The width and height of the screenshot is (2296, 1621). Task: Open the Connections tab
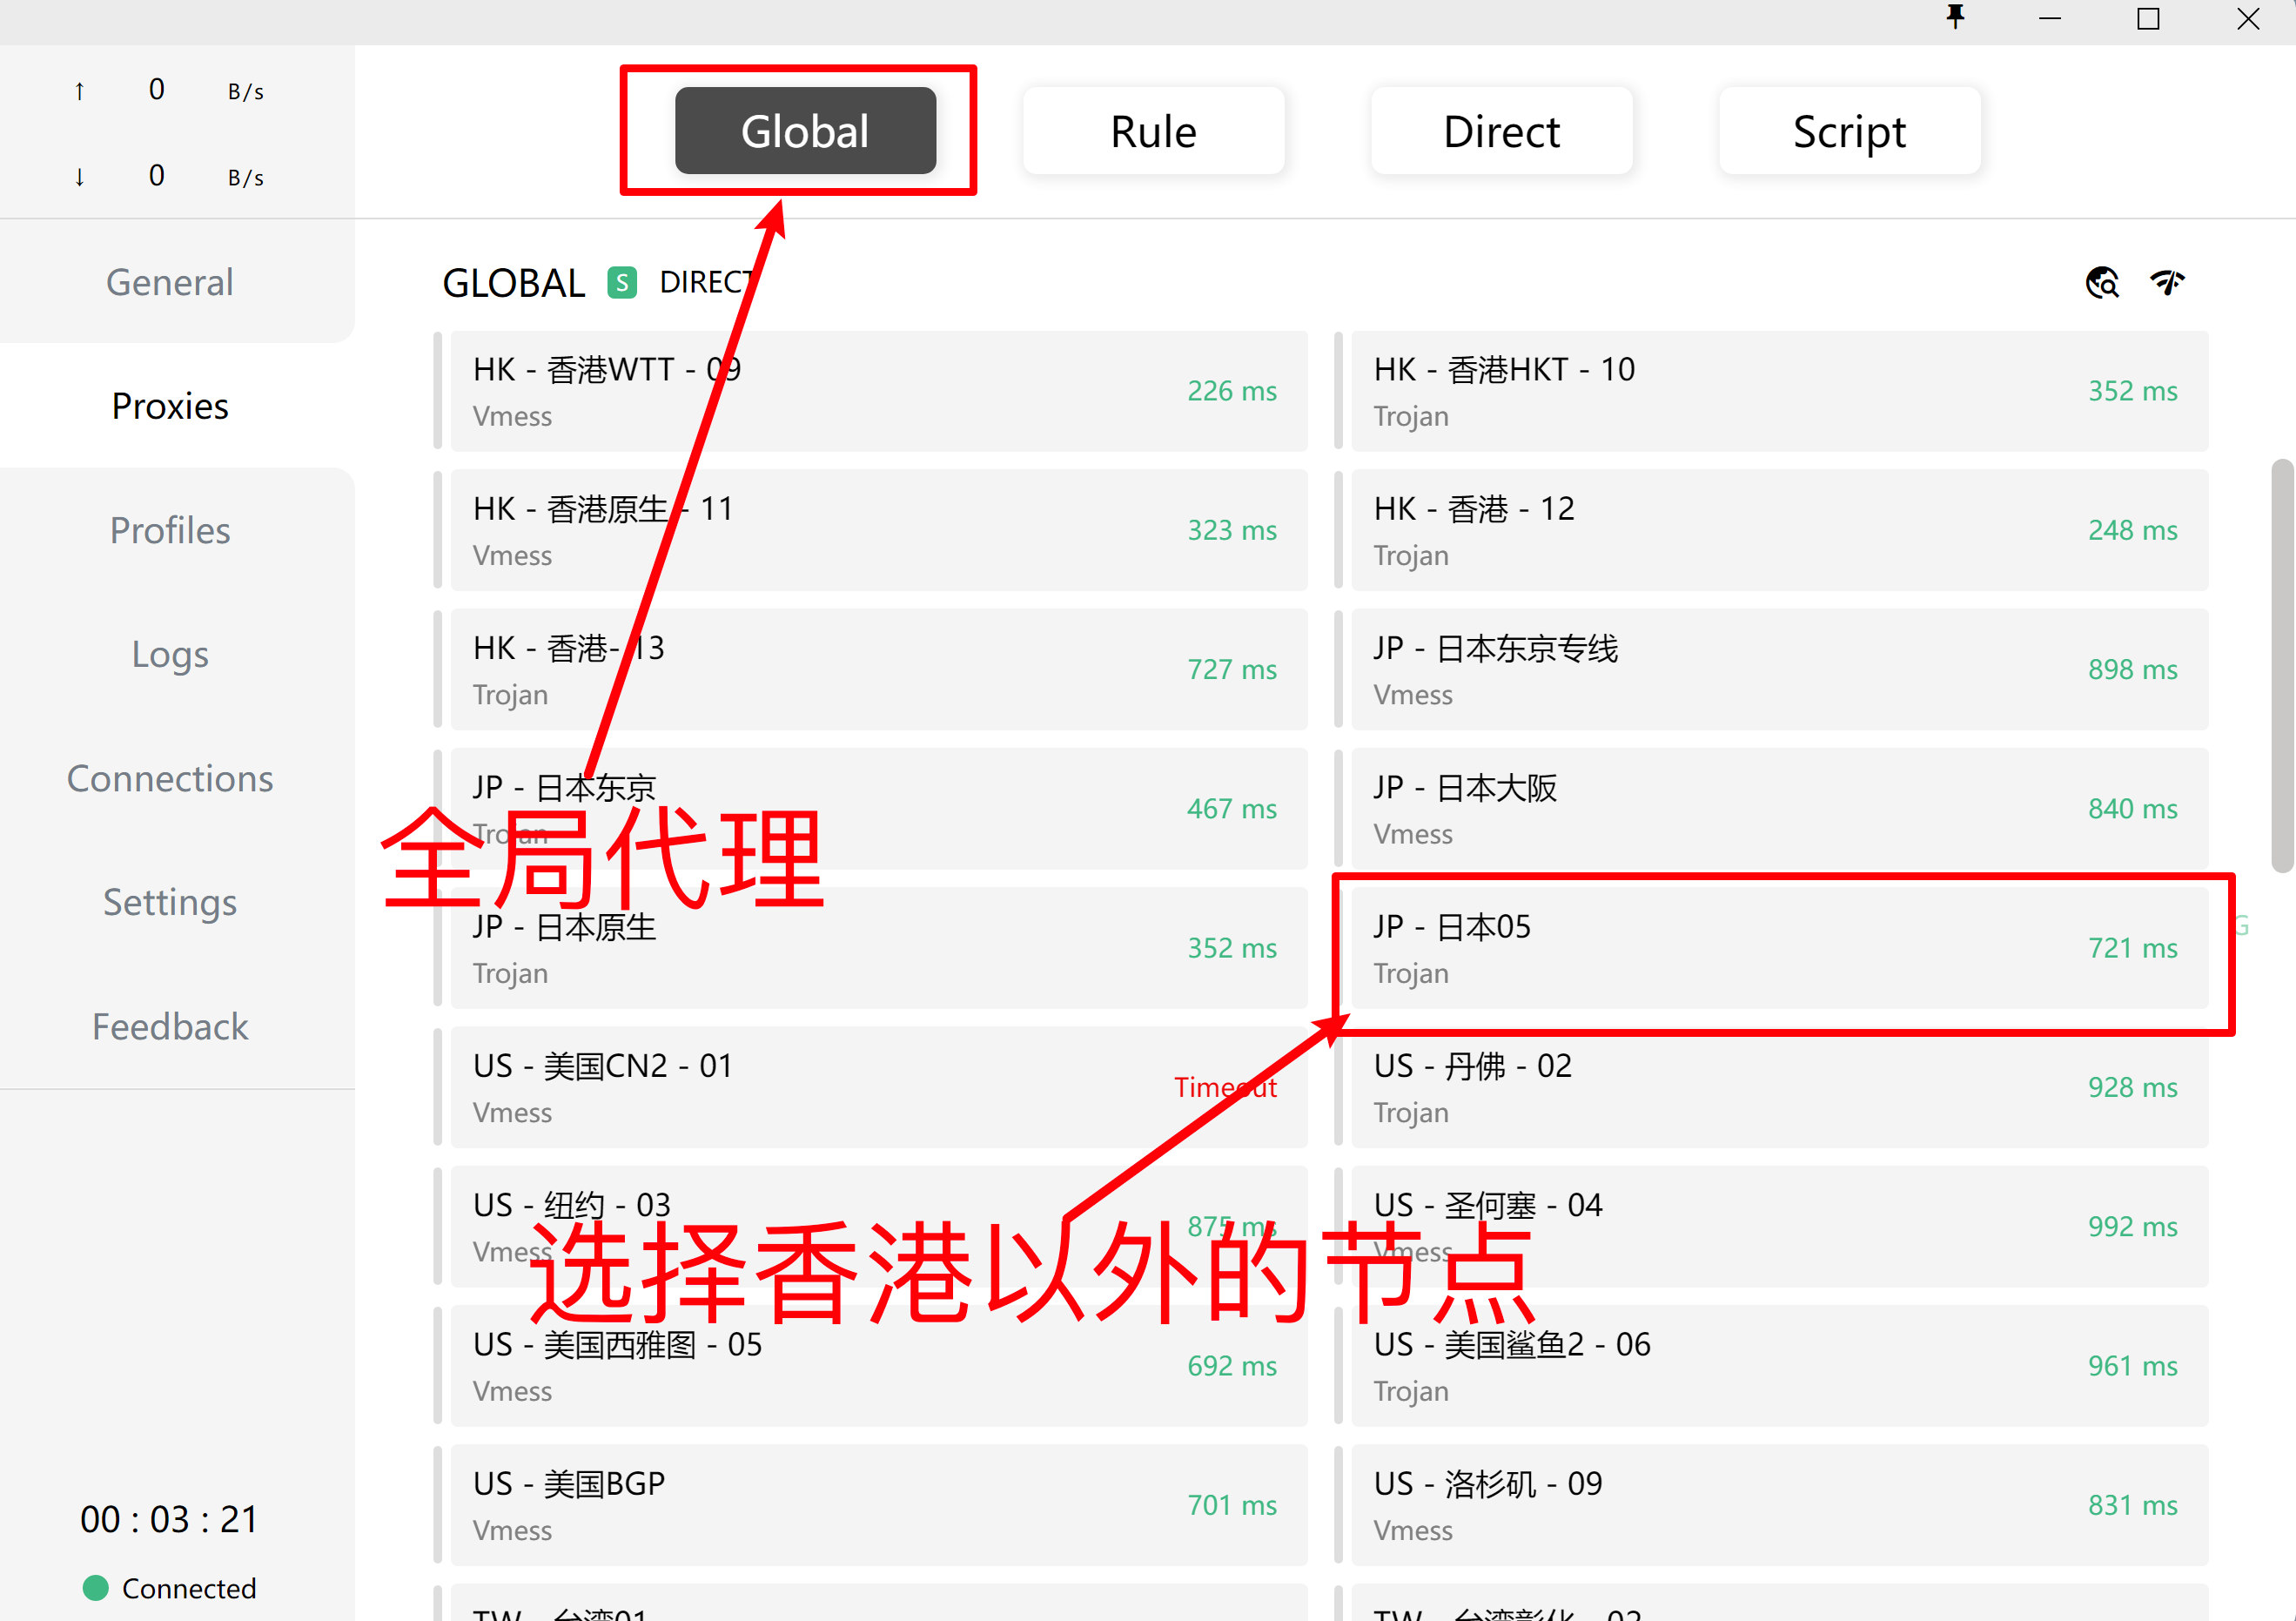(170, 778)
